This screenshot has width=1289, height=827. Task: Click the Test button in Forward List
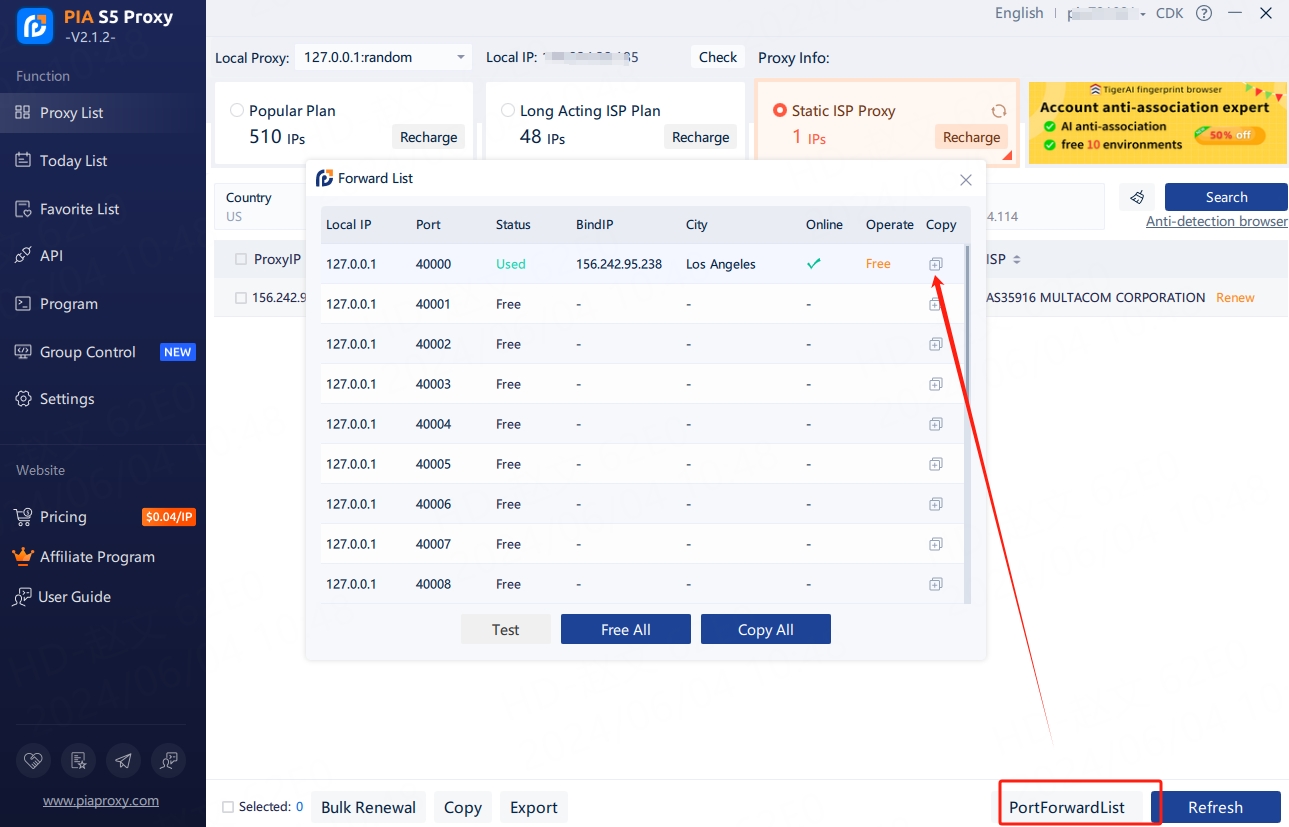[506, 629]
